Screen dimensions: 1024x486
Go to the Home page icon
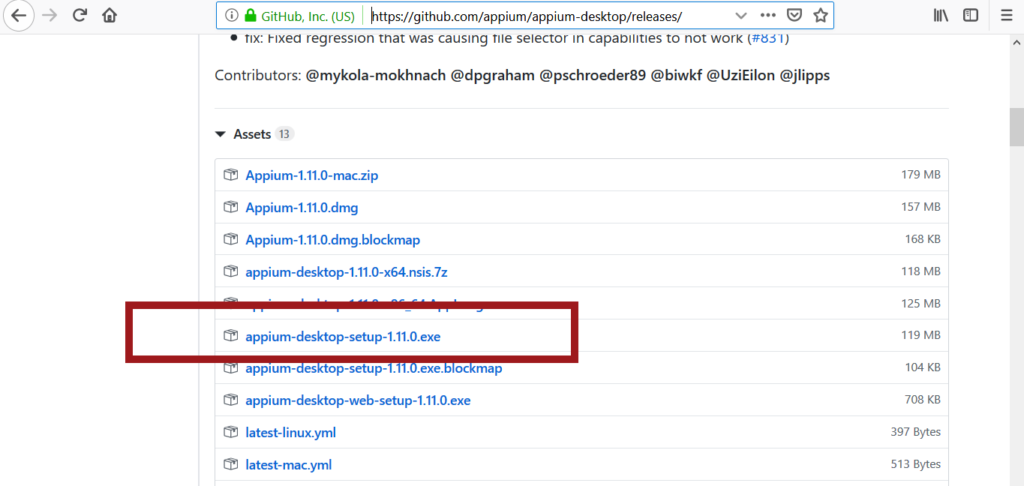pos(109,15)
